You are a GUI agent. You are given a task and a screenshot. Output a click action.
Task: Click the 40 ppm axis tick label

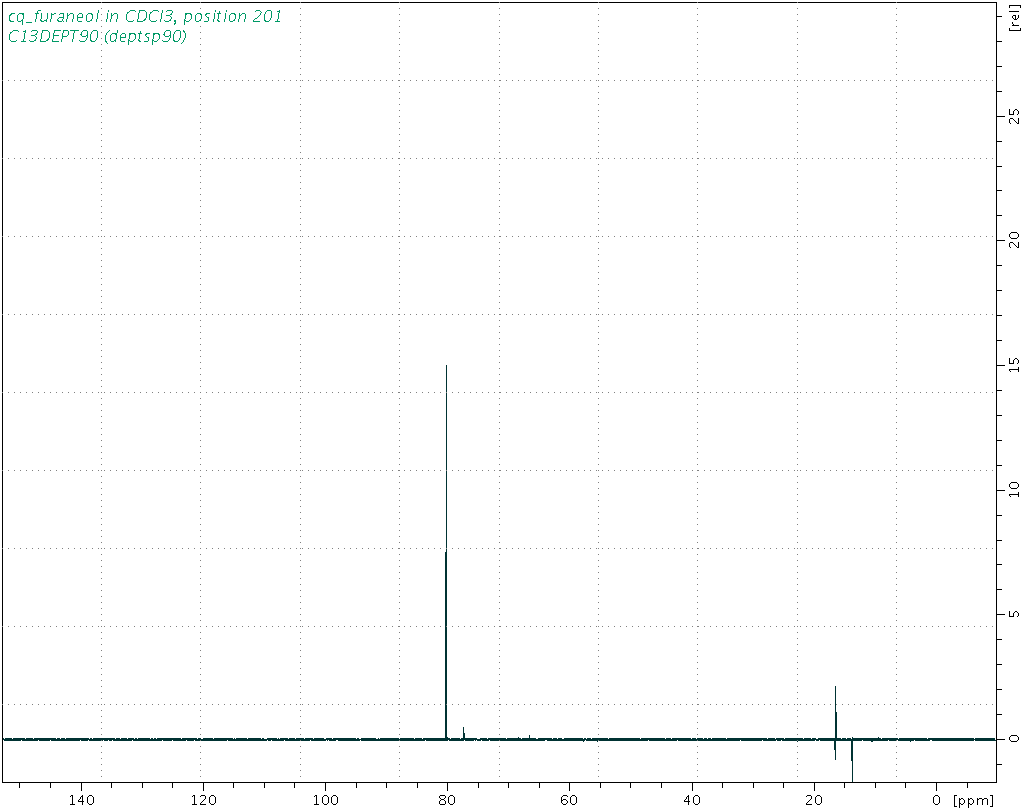coord(692,800)
